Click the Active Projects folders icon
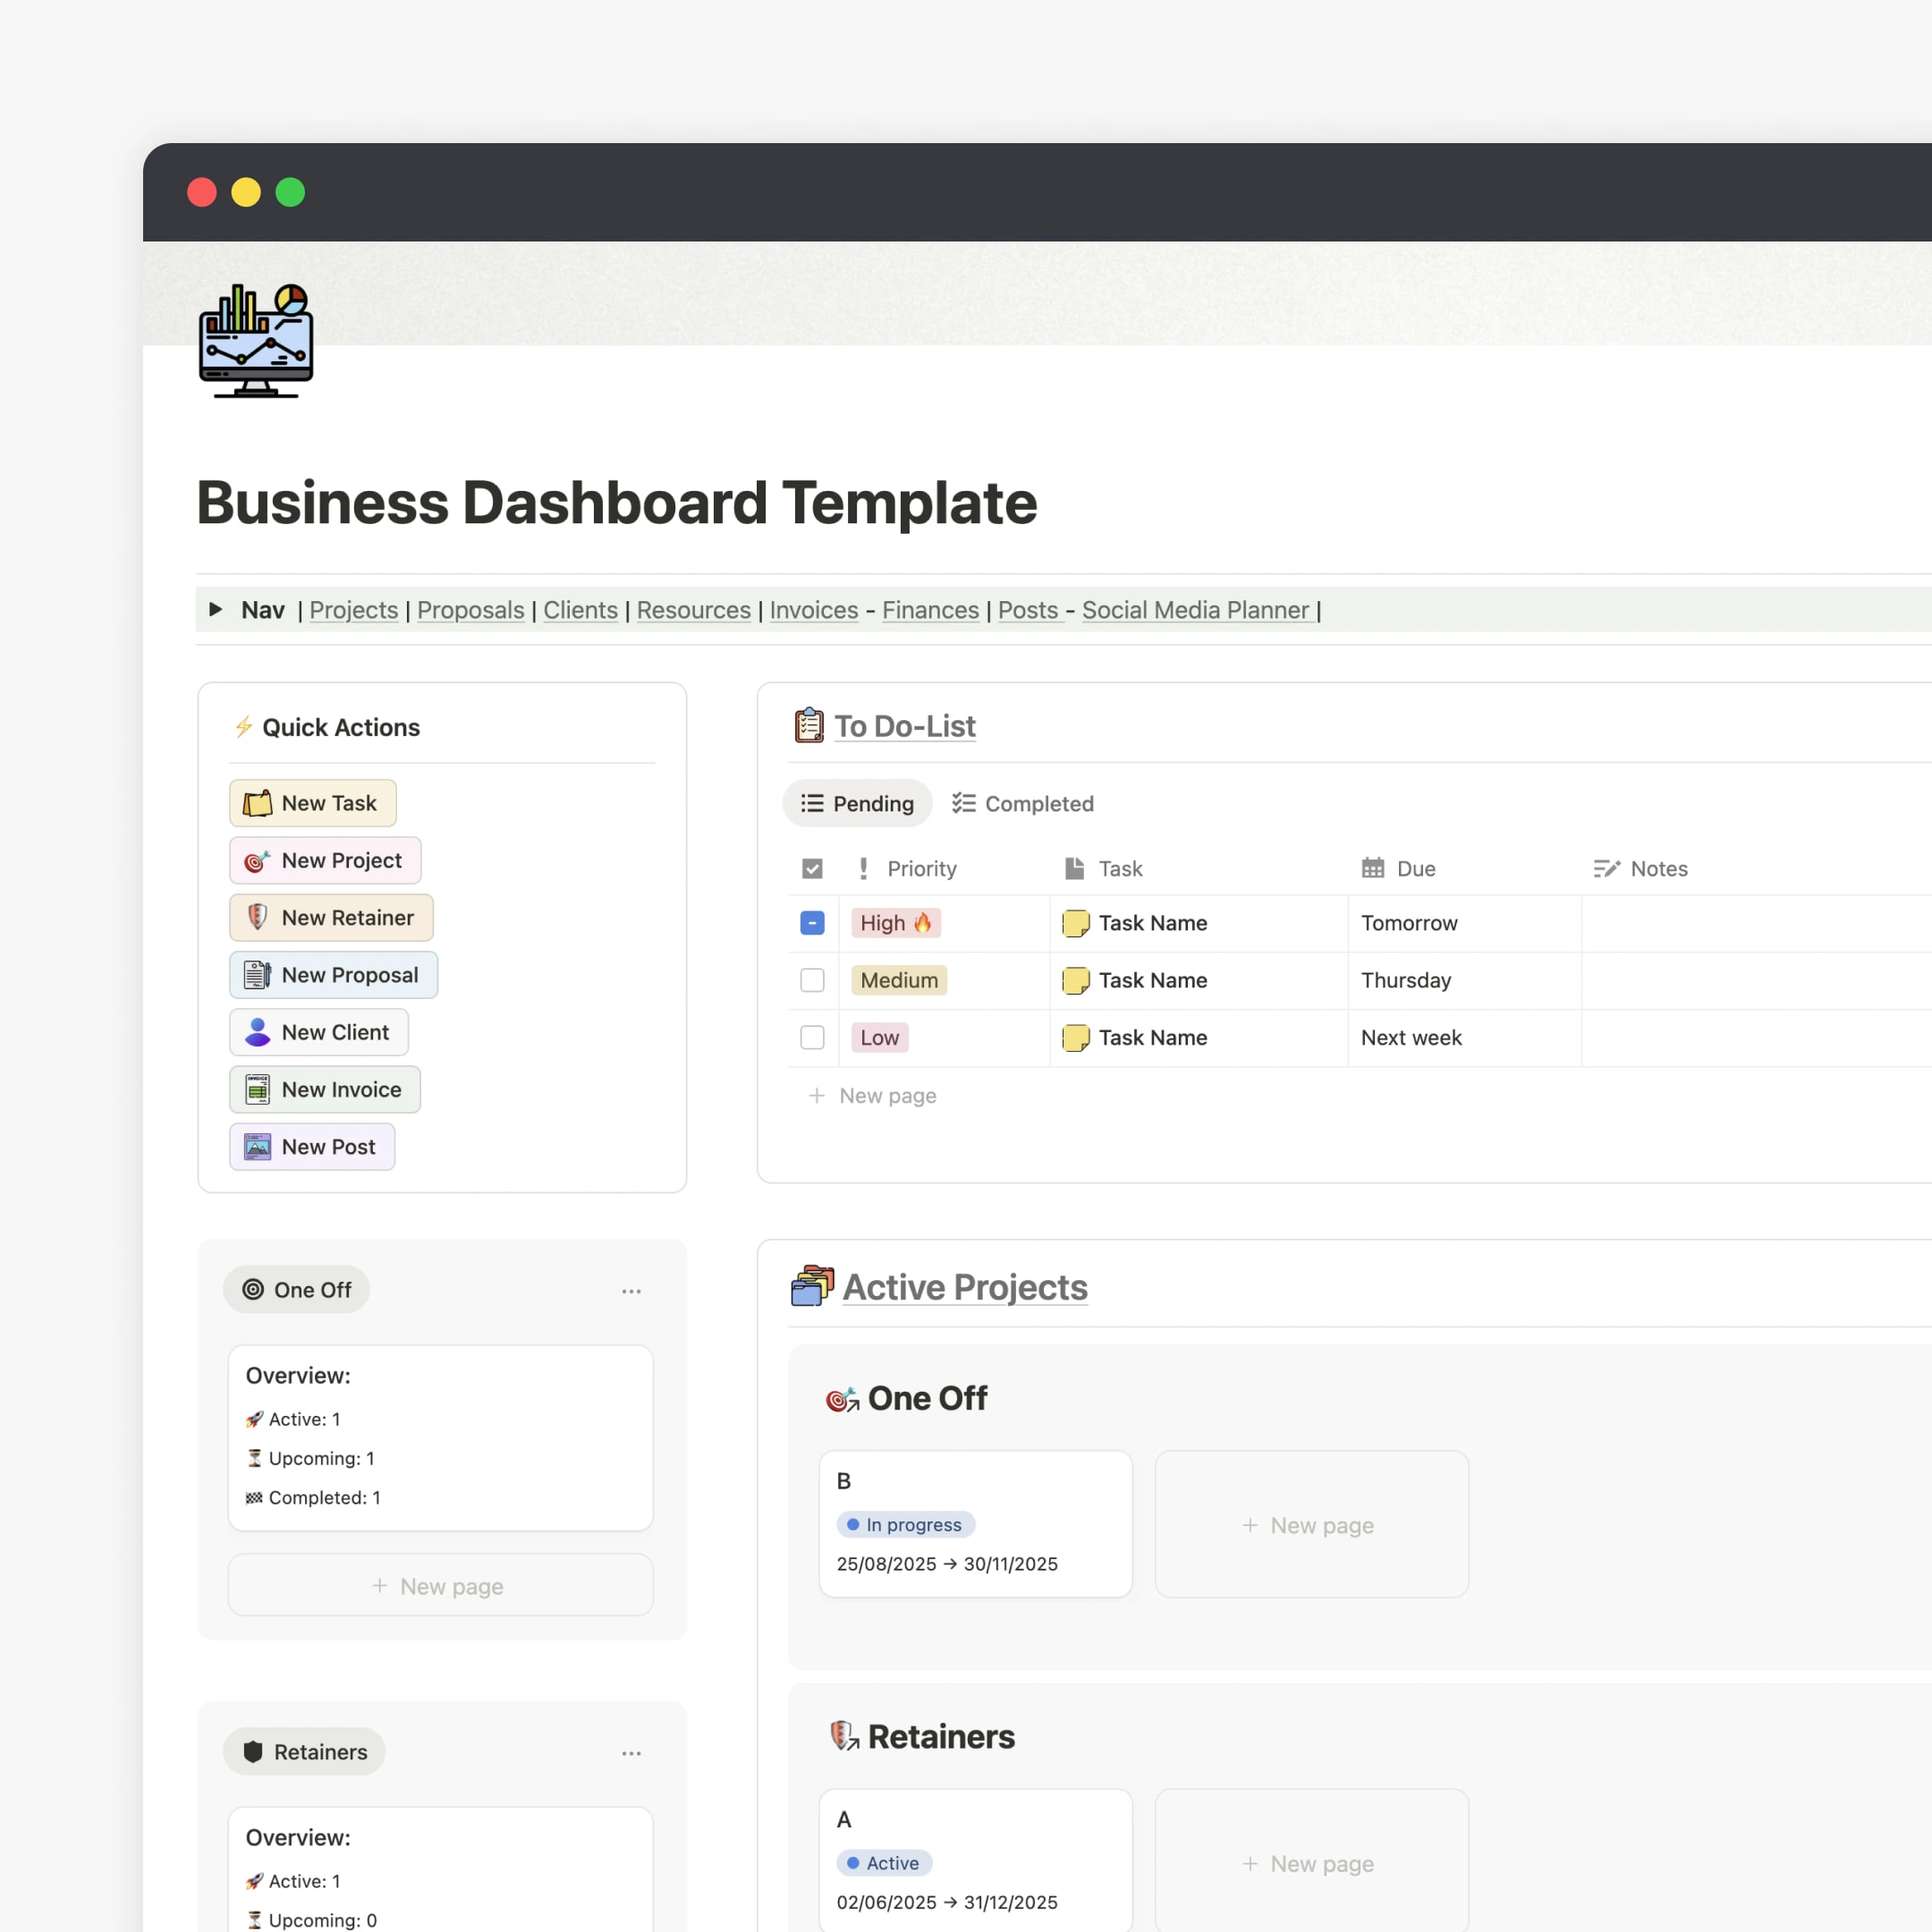 (x=812, y=1286)
